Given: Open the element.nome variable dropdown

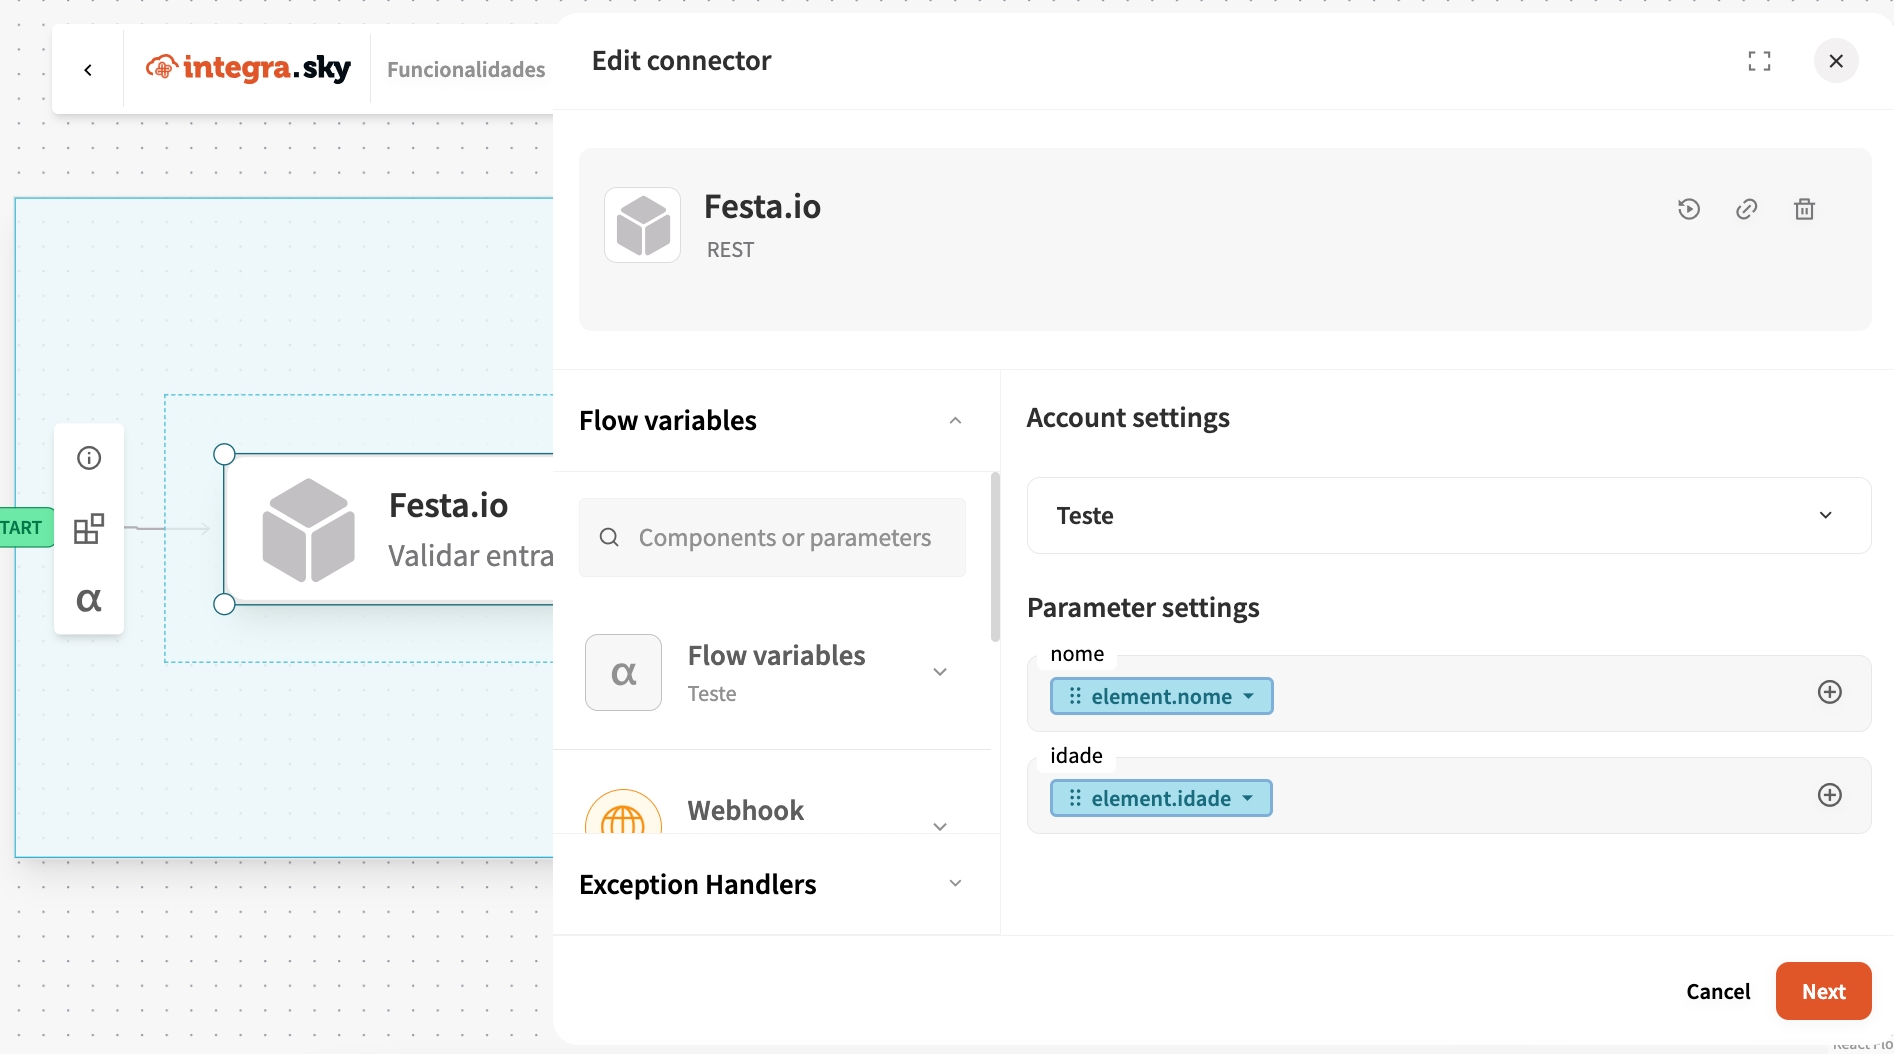Looking at the screenshot, I should 1248,696.
